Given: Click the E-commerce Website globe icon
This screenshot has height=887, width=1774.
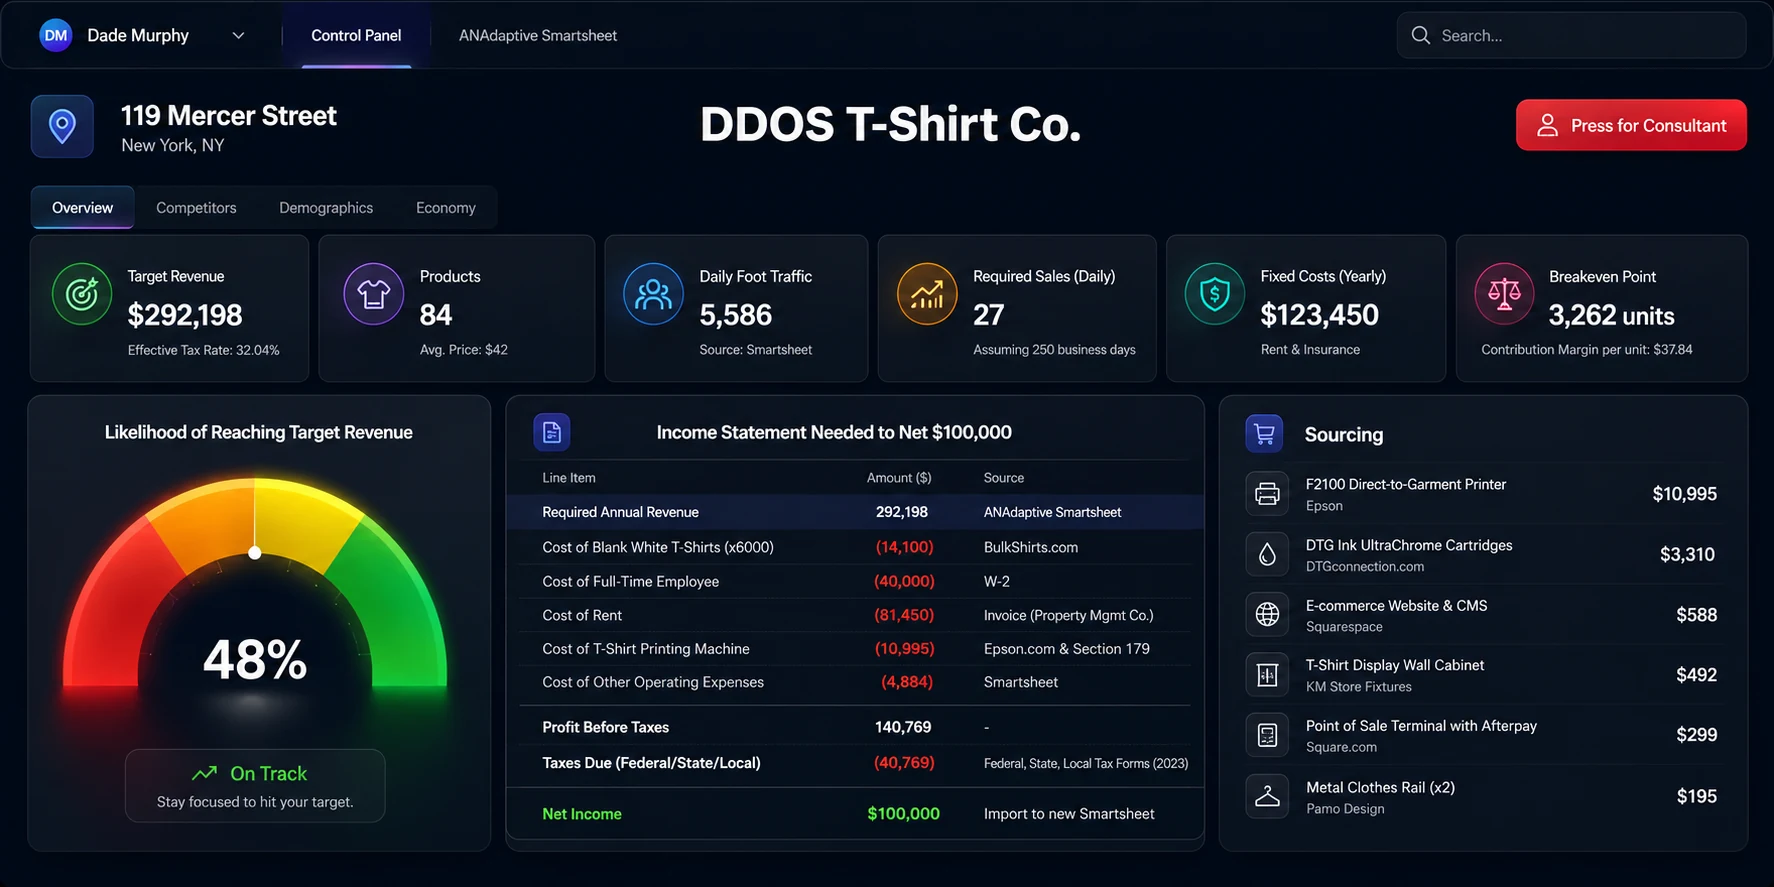Looking at the screenshot, I should [x=1267, y=614].
